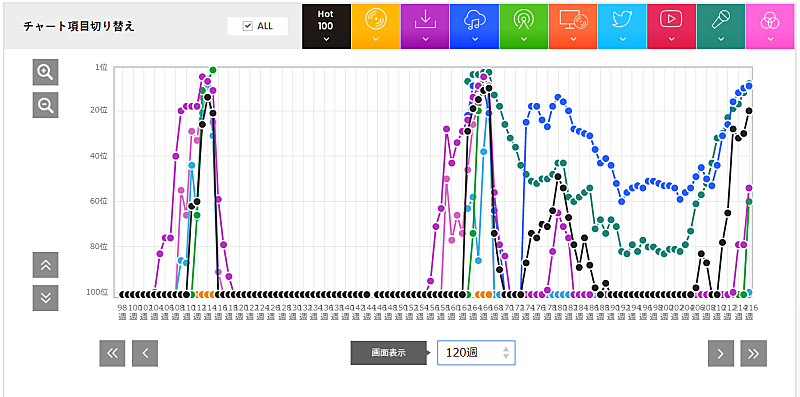Toggle the orange-red PC lookup chart tile
This screenshot has width=800, height=397.
[x=573, y=27]
